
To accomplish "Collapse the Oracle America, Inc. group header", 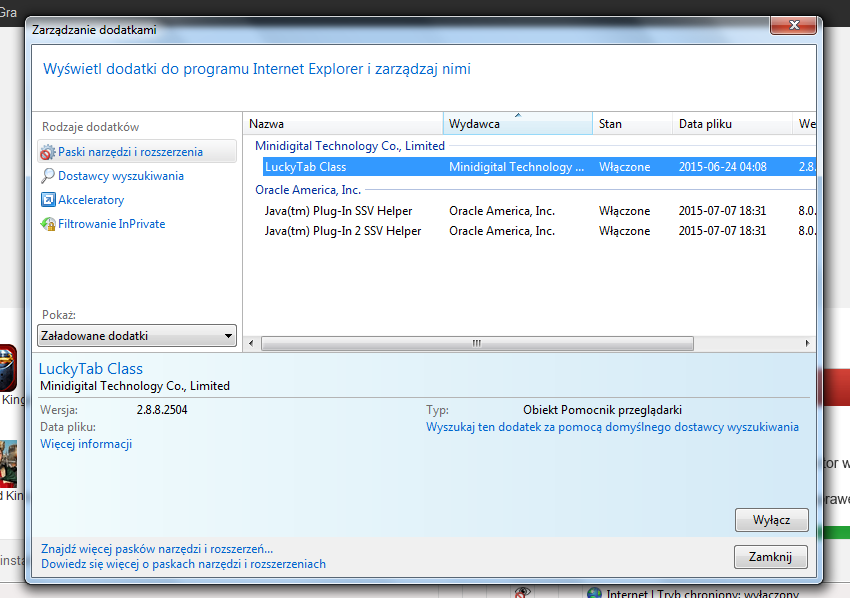I will (x=308, y=190).
